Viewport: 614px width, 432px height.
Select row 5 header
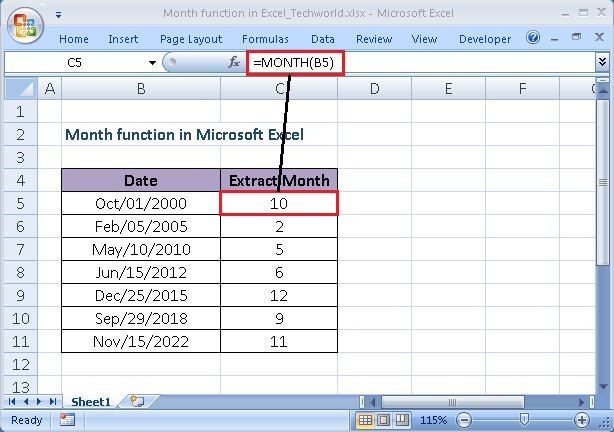coord(21,203)
